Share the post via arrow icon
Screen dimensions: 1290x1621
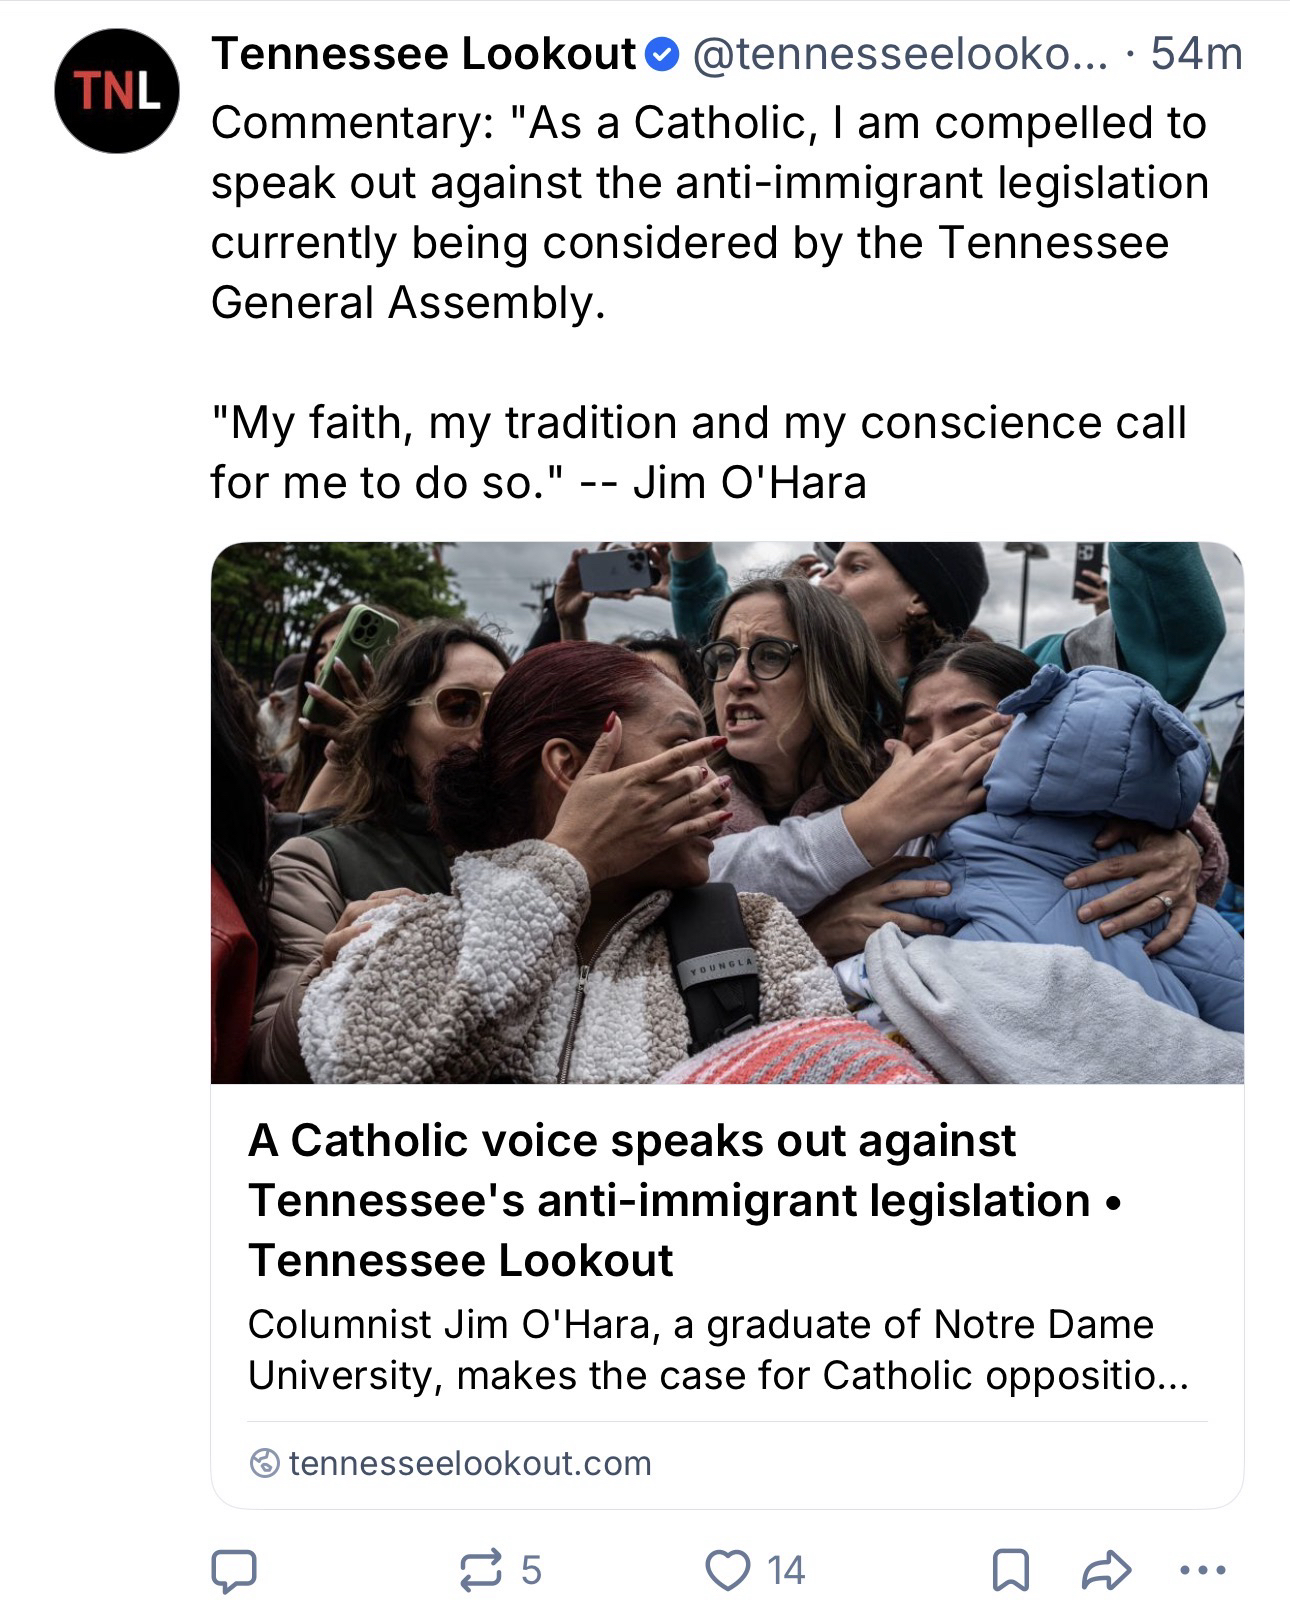coord(1106,1570)
